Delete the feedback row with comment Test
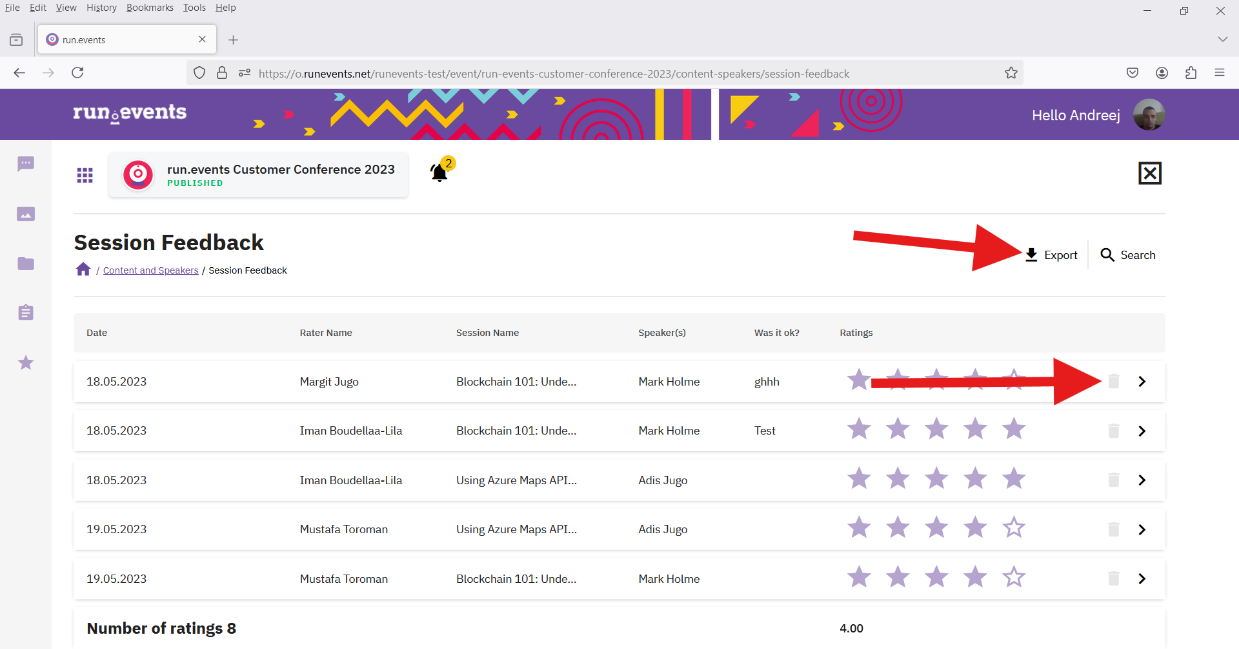 [1114, 431]
